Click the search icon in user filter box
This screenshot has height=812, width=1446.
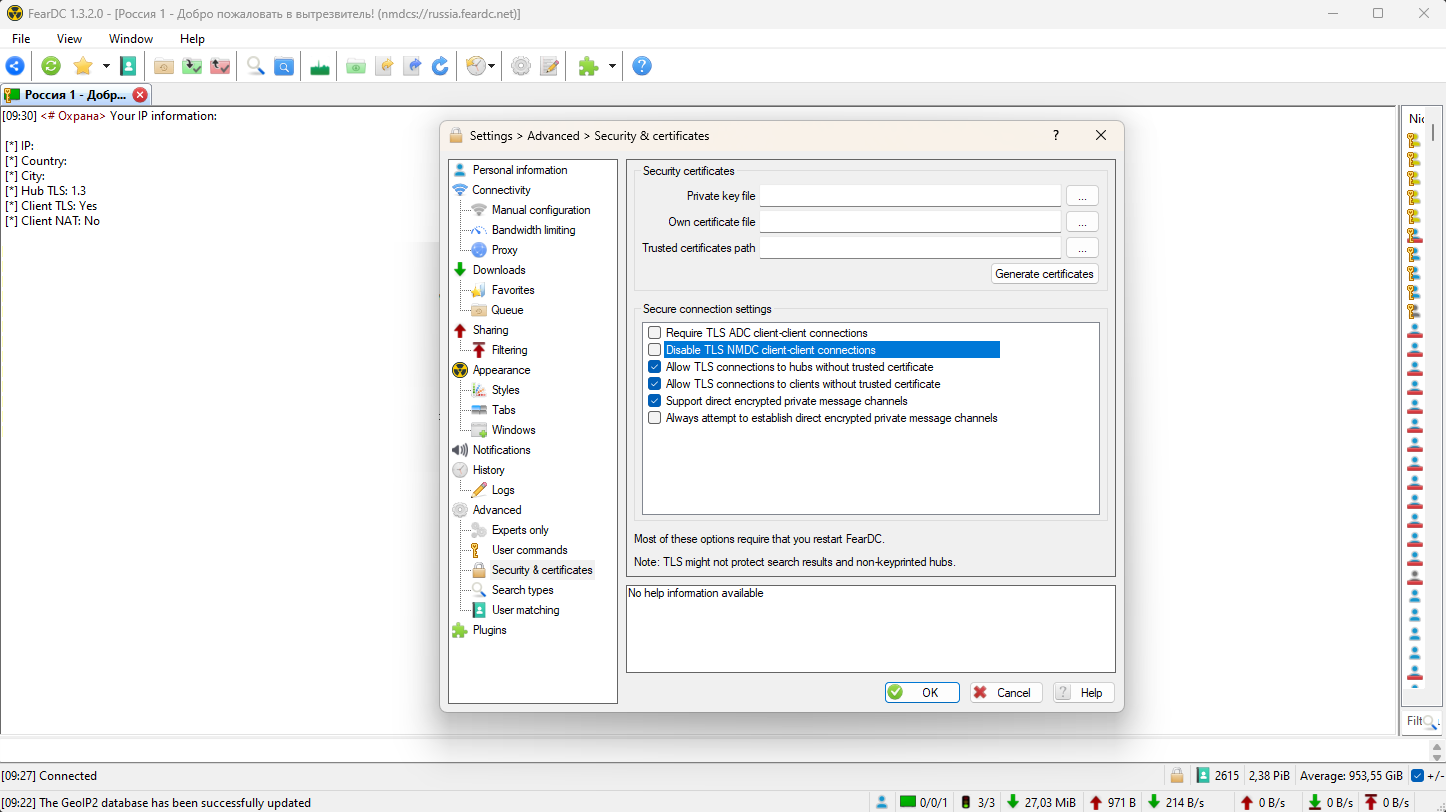click(x=1431, y=722)
